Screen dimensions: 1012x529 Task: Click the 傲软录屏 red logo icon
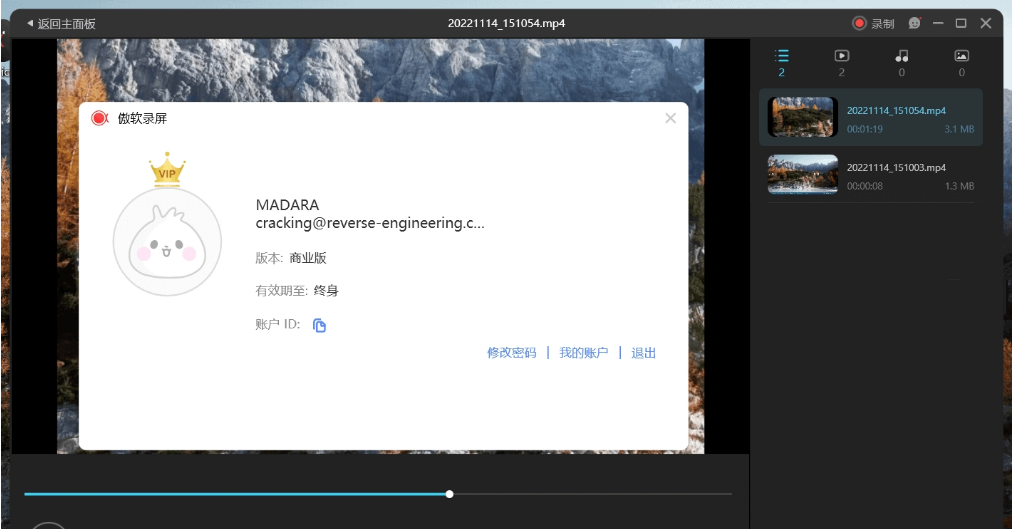[x=100, y=118]
